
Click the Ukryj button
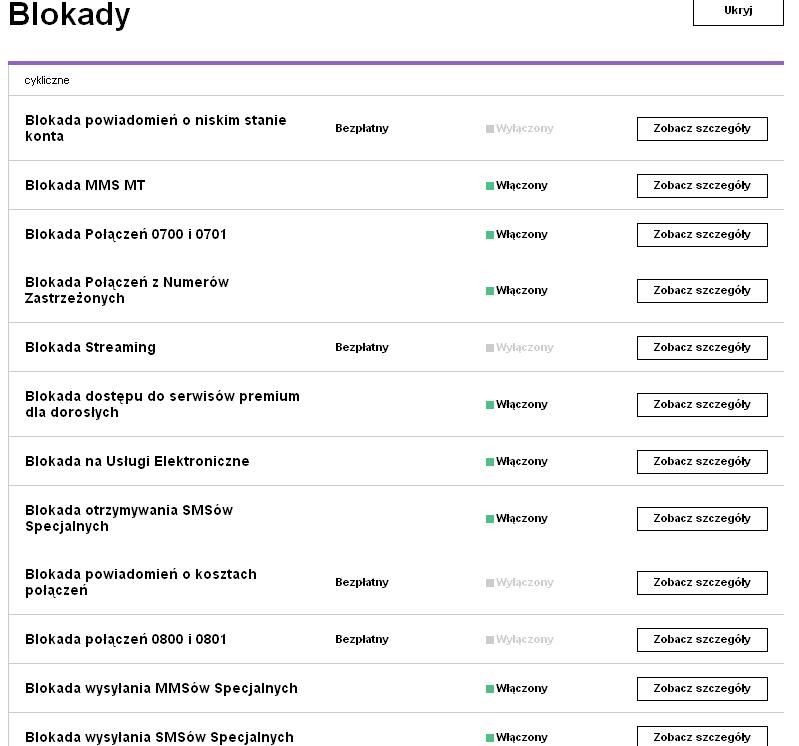click(737, 11)
